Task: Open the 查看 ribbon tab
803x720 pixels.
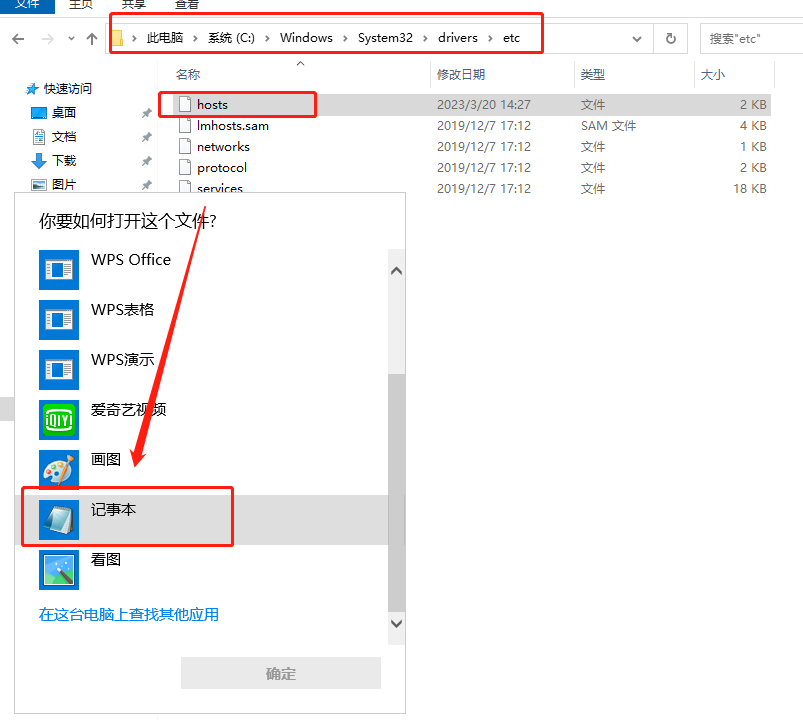Action: tap(186, 5)
